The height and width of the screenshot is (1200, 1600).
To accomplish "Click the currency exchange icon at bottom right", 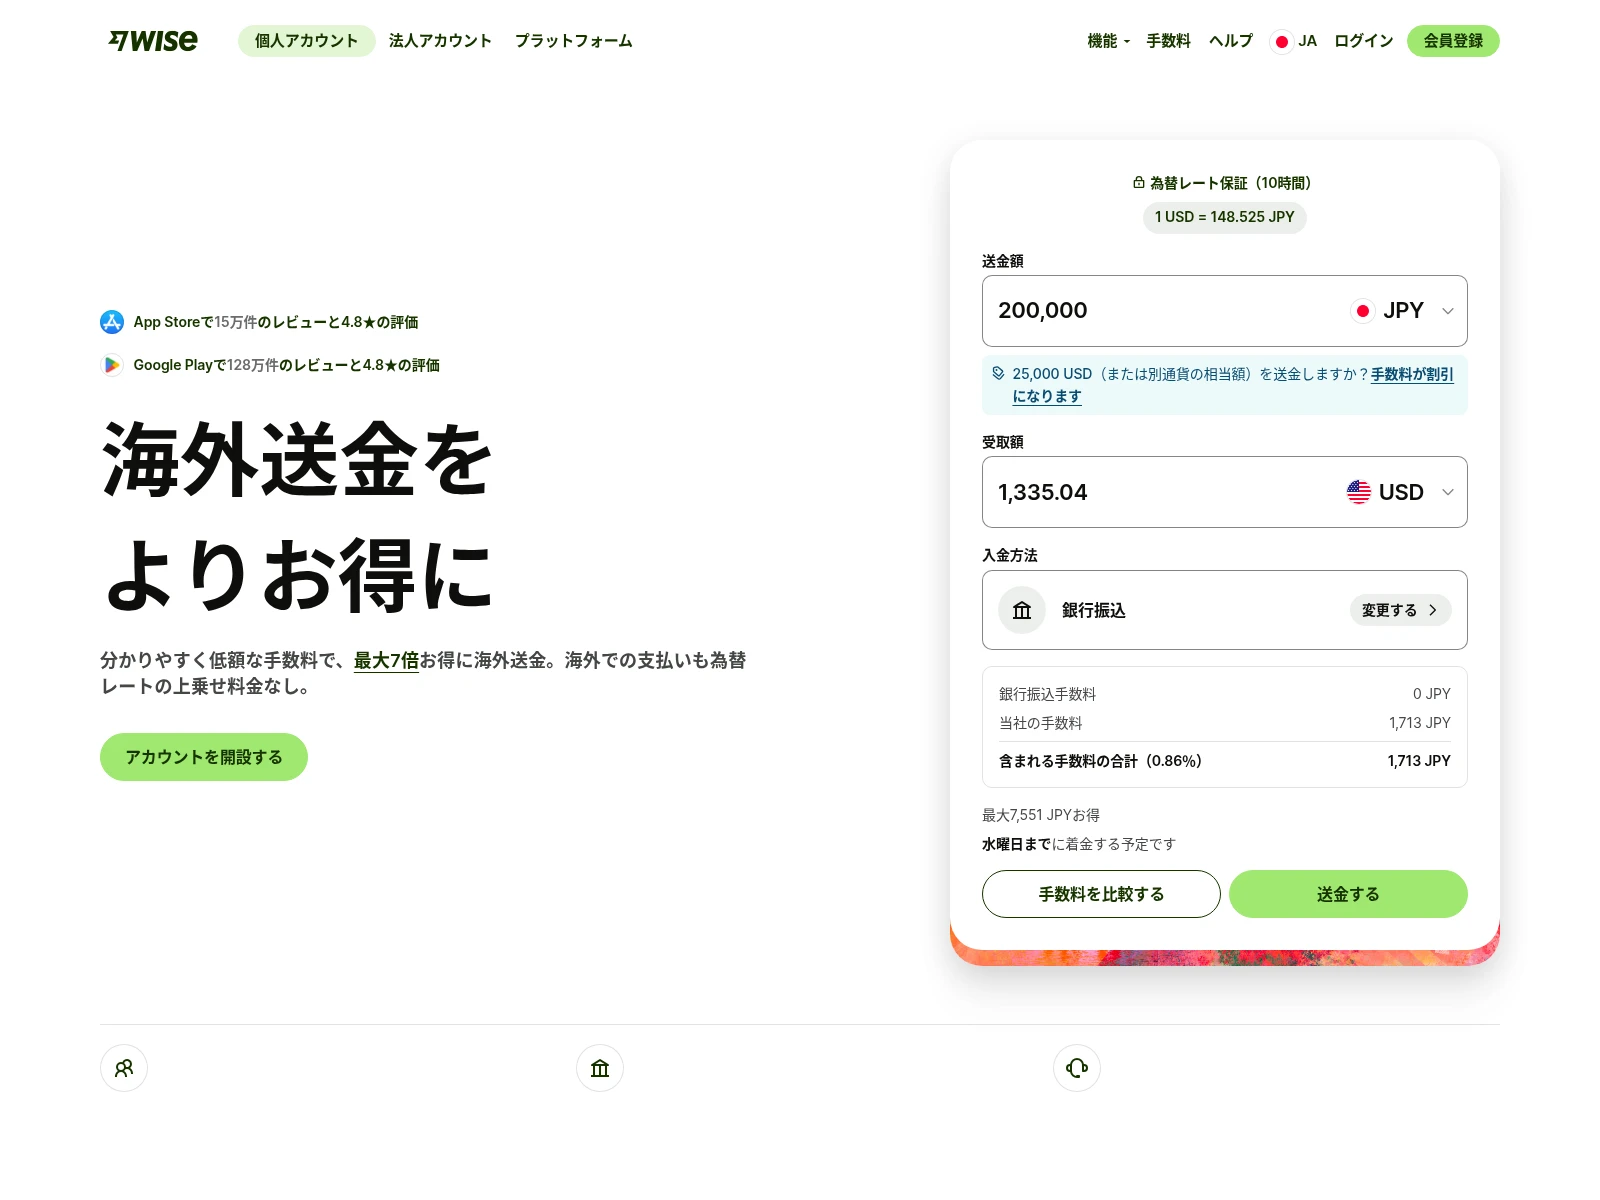I will [1076, 1068].
